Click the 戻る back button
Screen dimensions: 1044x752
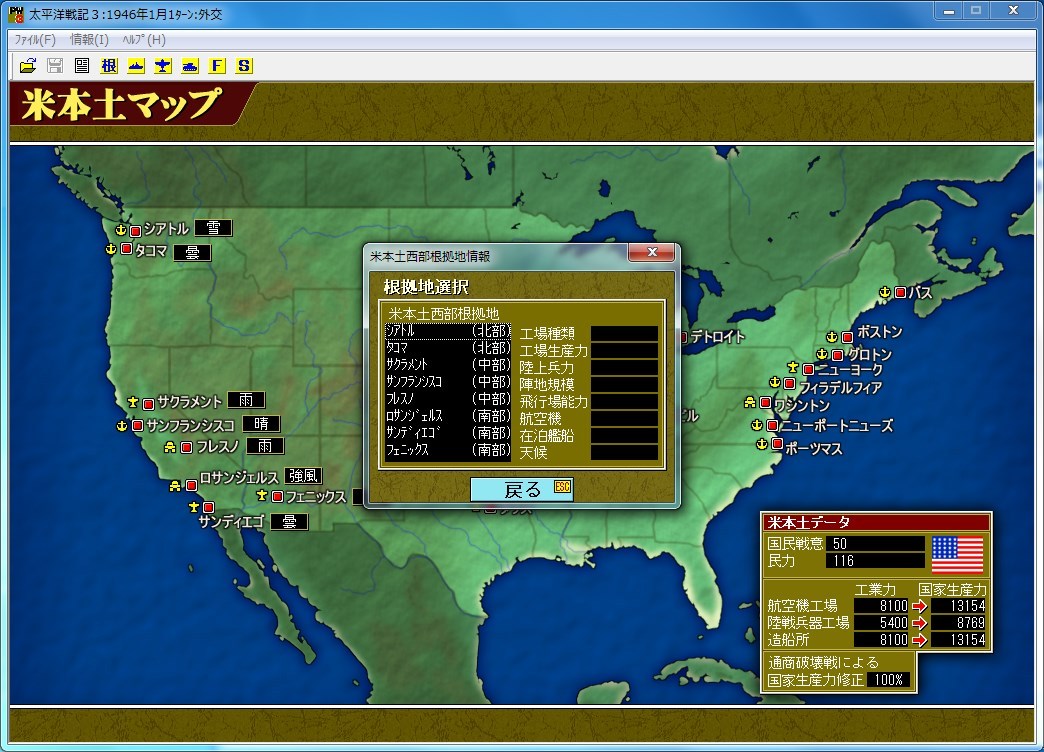click(522, 490)
